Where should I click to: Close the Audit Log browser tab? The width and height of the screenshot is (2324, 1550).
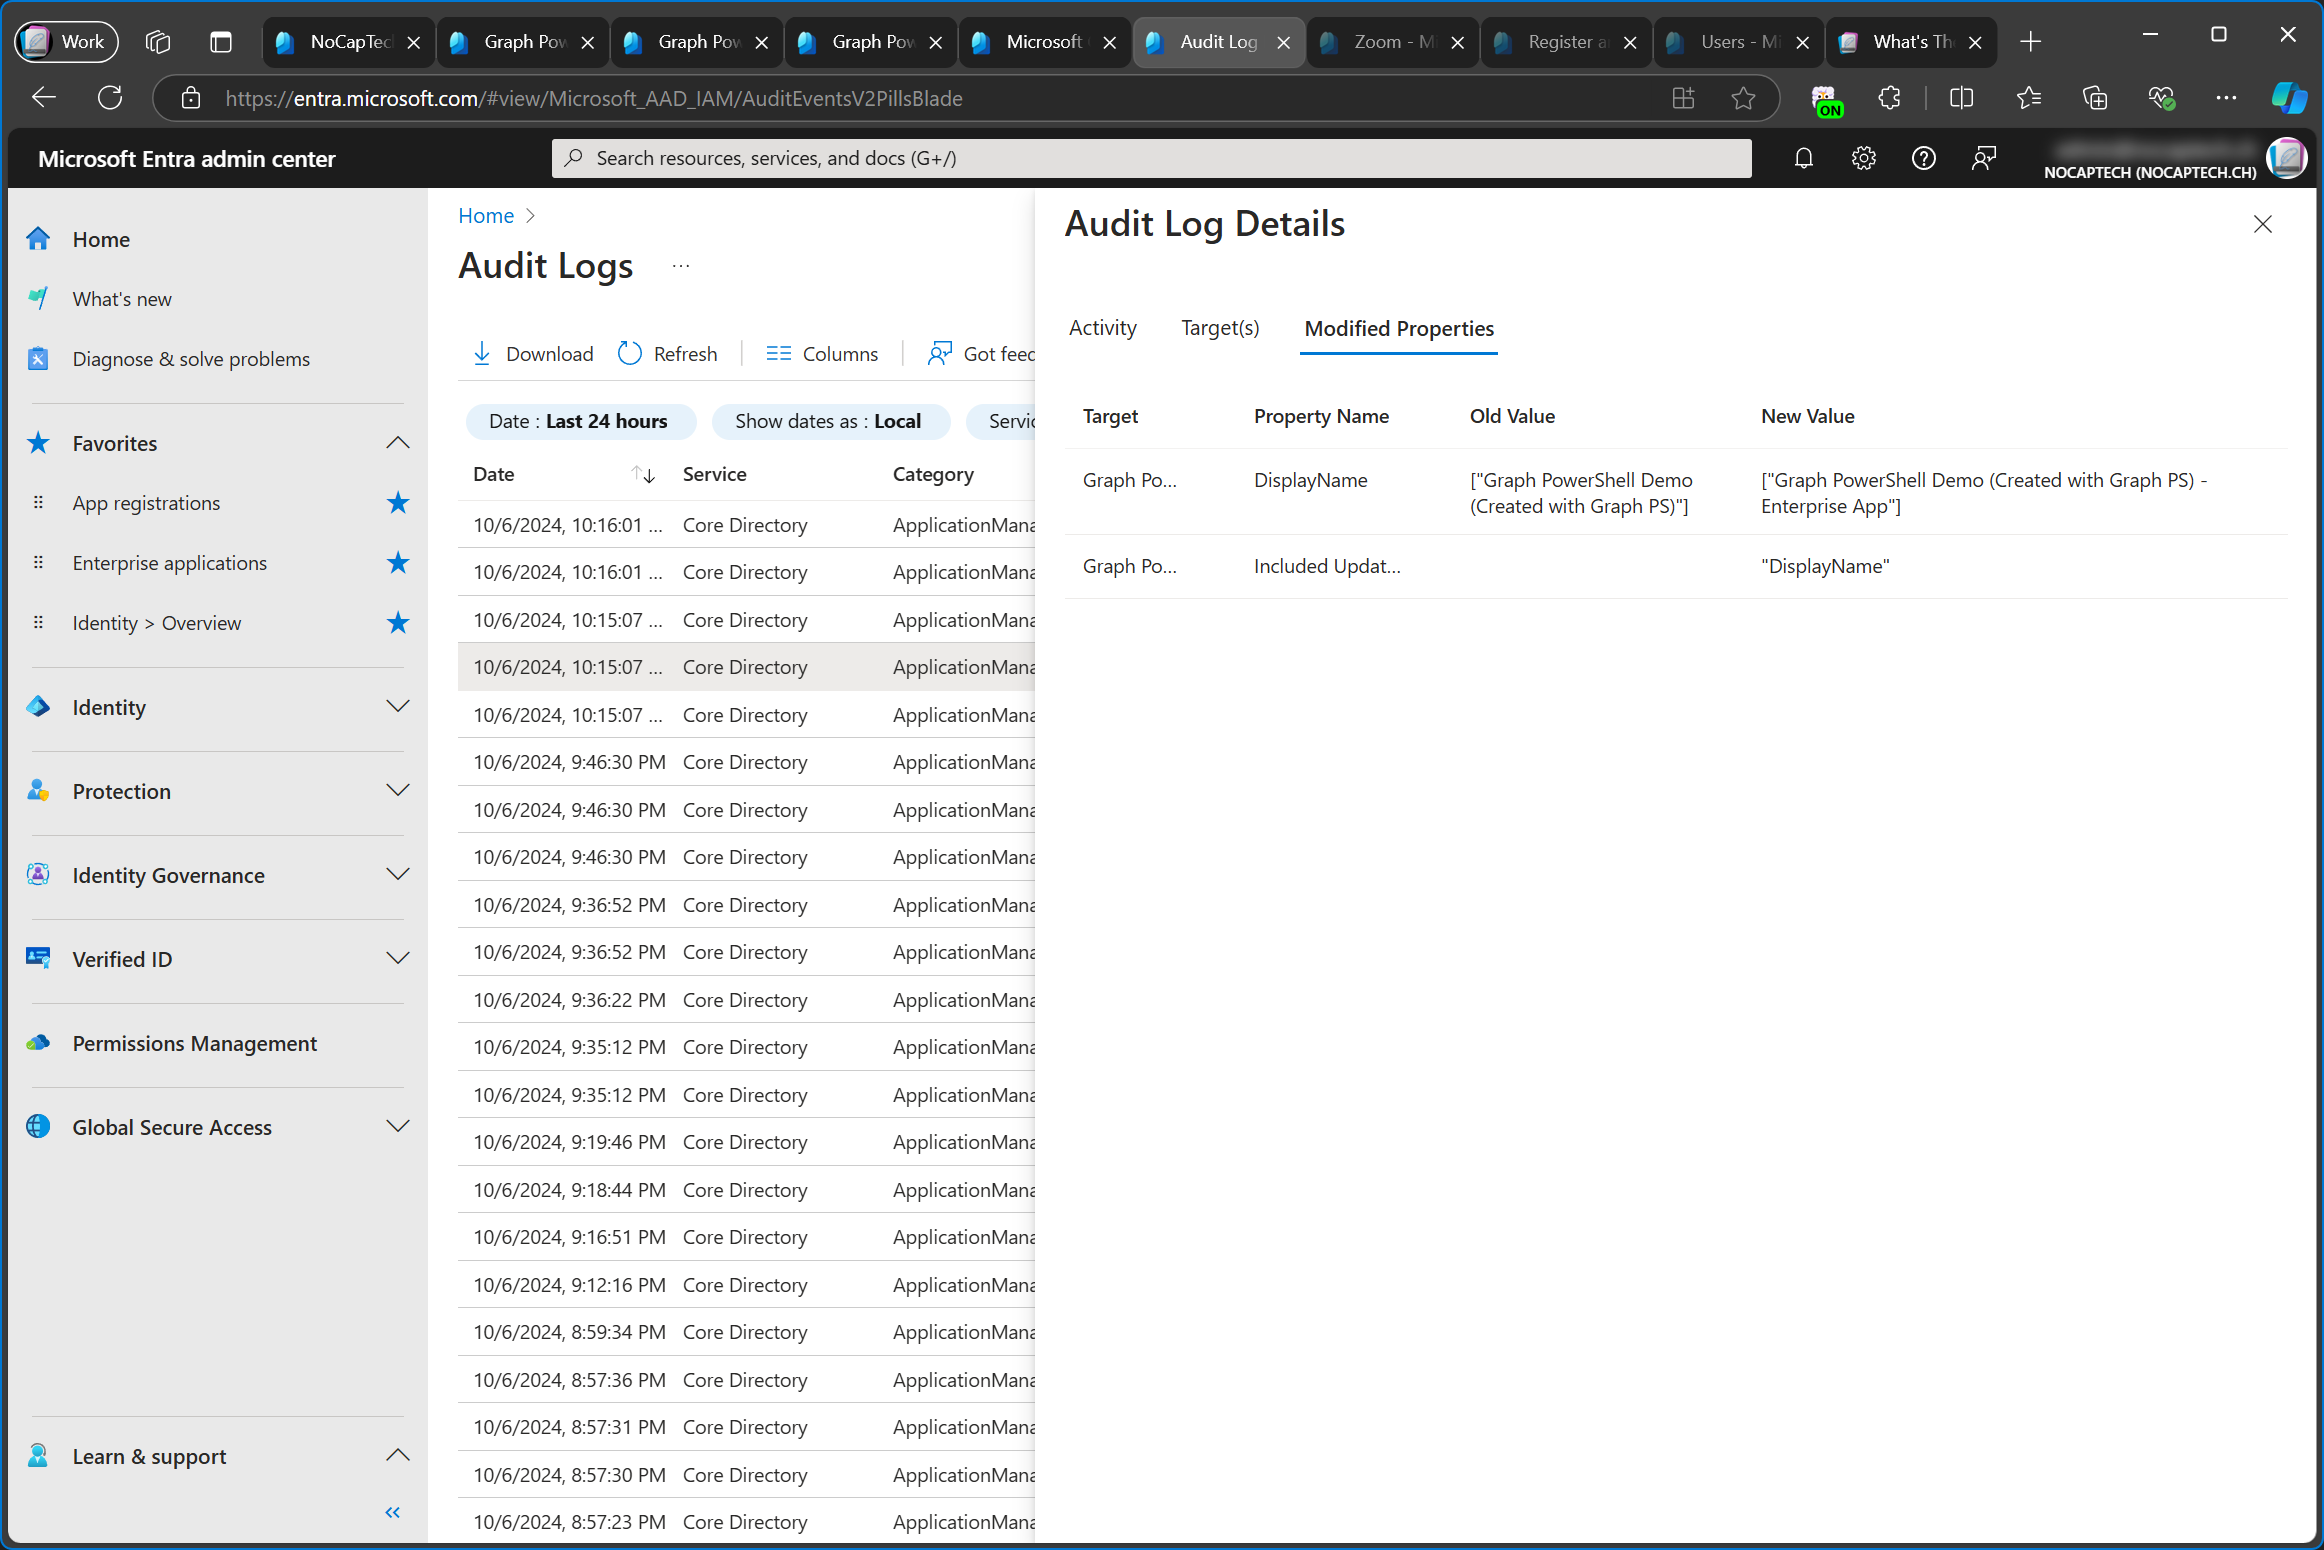(1284, 42)
